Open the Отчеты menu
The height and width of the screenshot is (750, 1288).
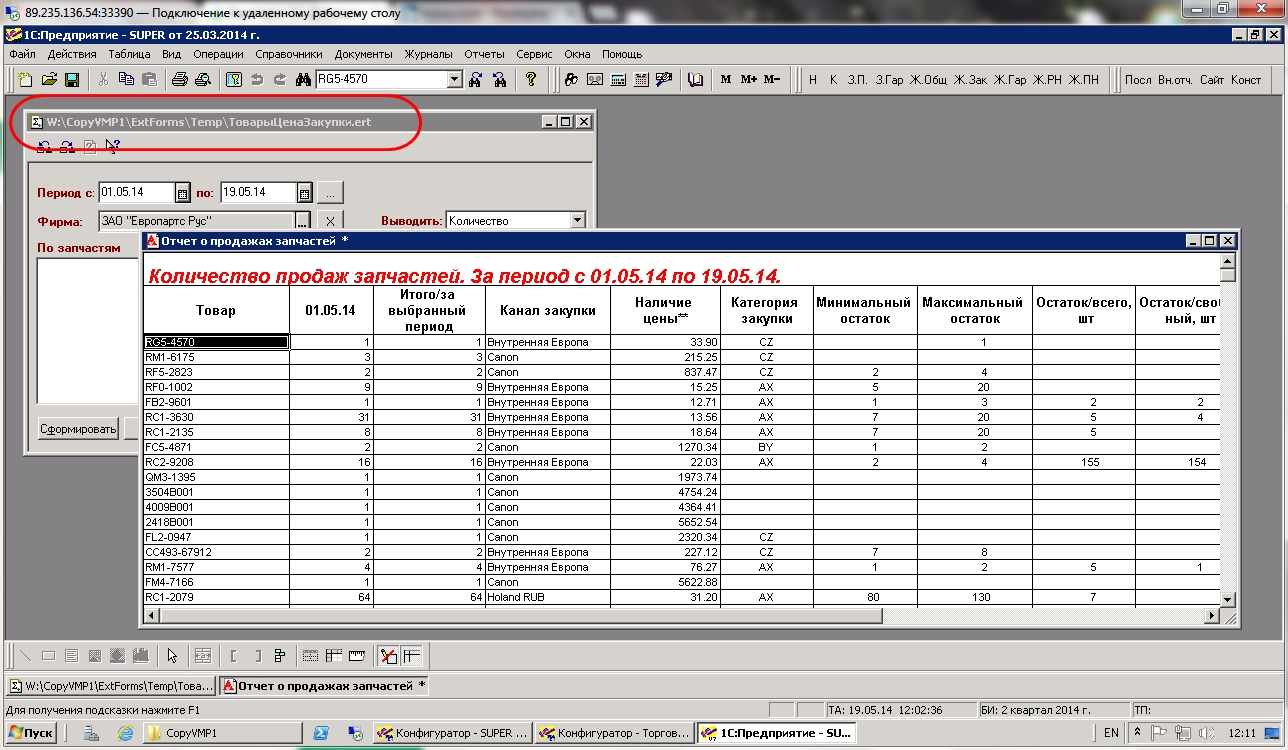(484, 54)
